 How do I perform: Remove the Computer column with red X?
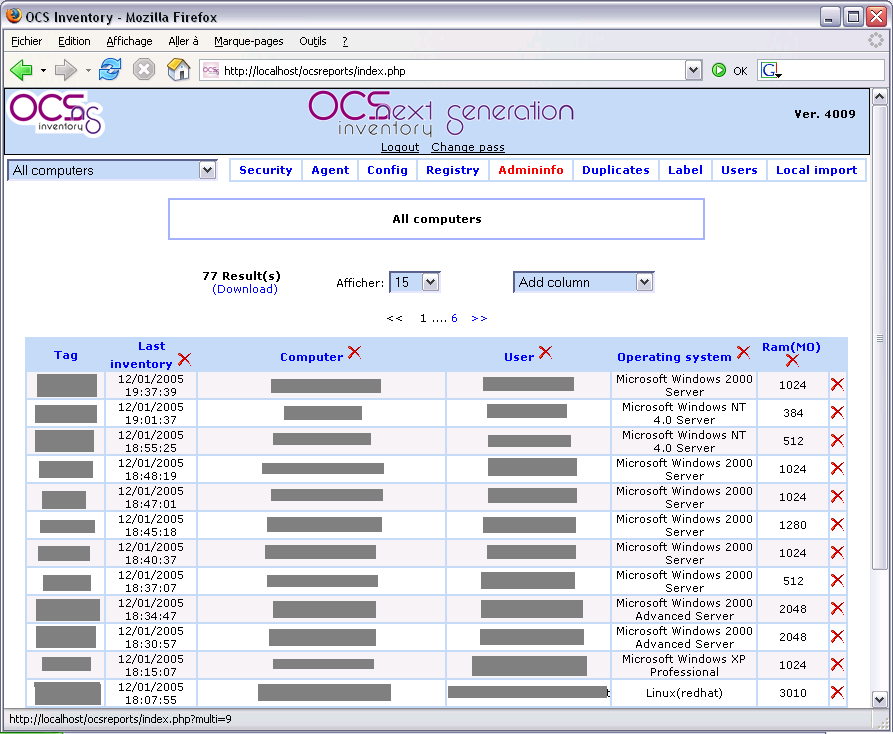(x=354, y=352)
